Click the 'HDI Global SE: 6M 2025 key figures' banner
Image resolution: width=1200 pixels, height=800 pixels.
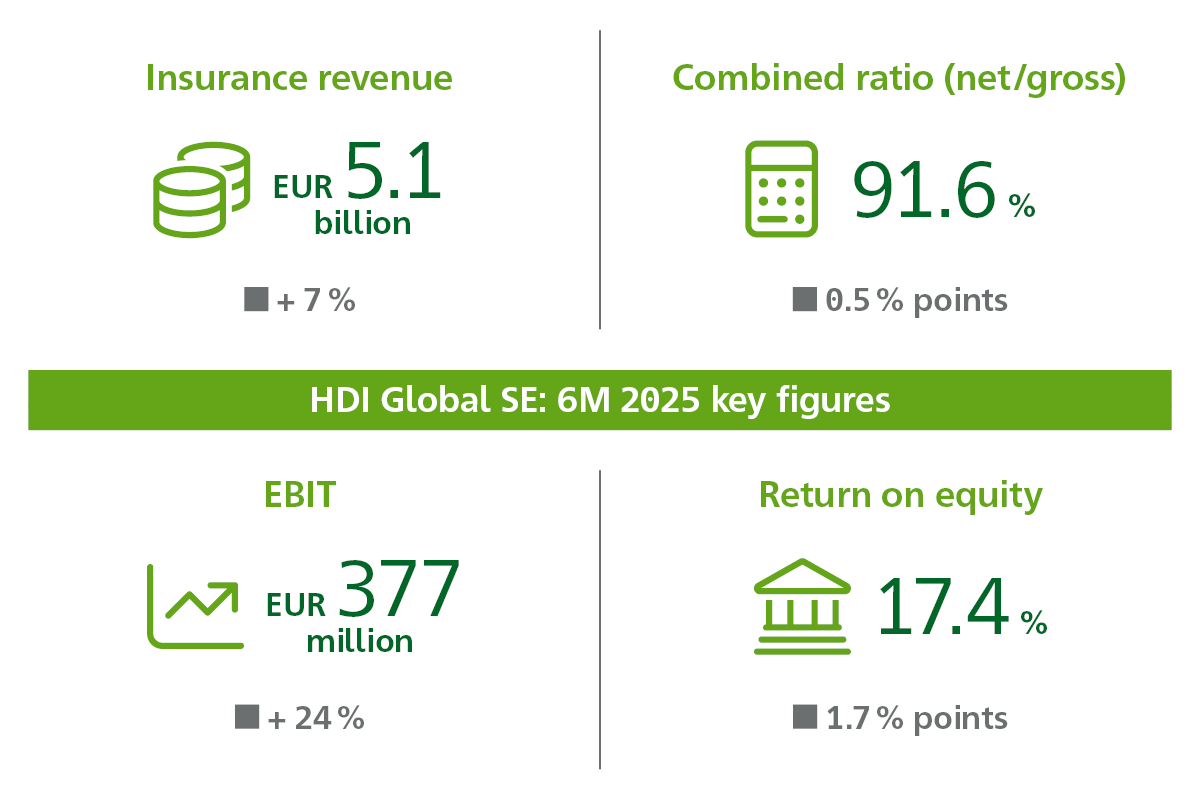click(x=600, y=400)
